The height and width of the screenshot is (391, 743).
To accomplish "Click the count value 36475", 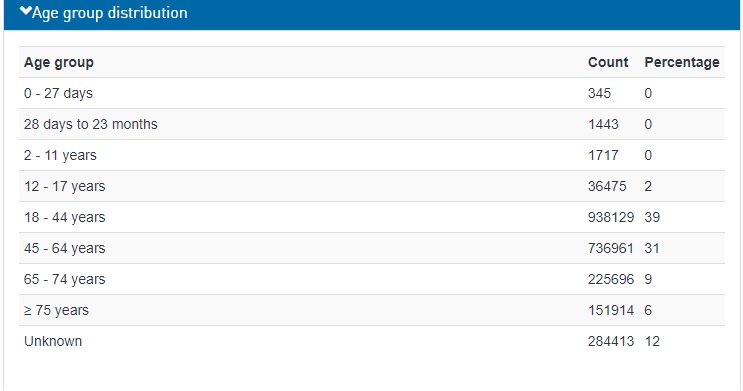I will coord(607,186).
